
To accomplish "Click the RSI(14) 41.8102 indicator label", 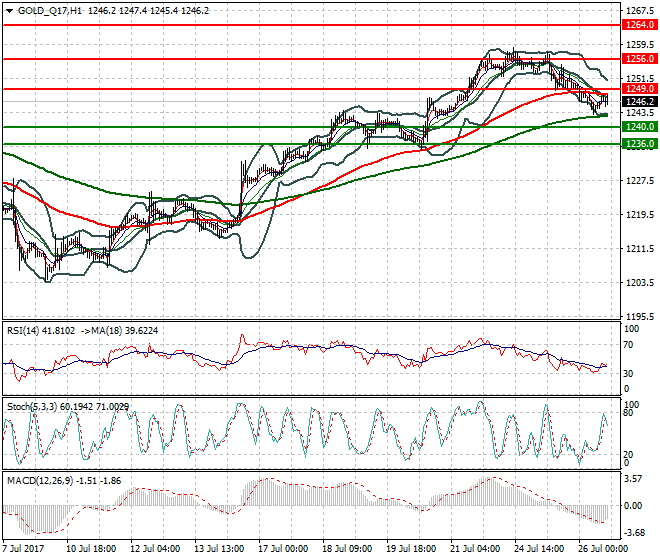I will (x=41, y=331).
